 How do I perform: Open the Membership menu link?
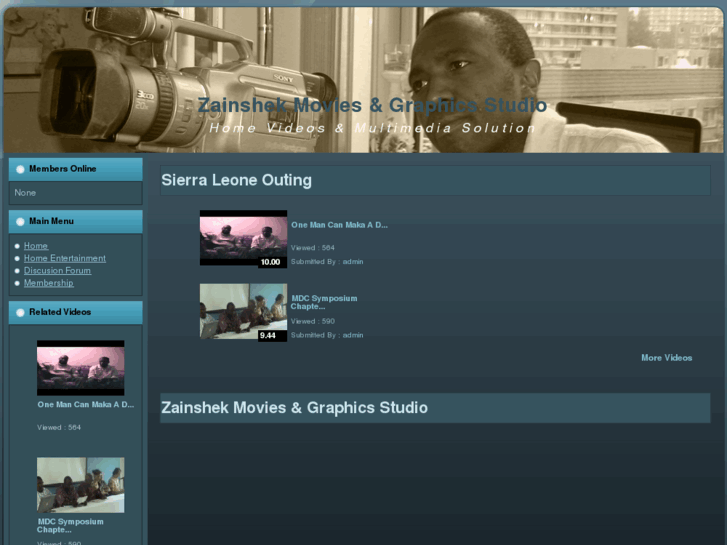(x=49, y=283)
